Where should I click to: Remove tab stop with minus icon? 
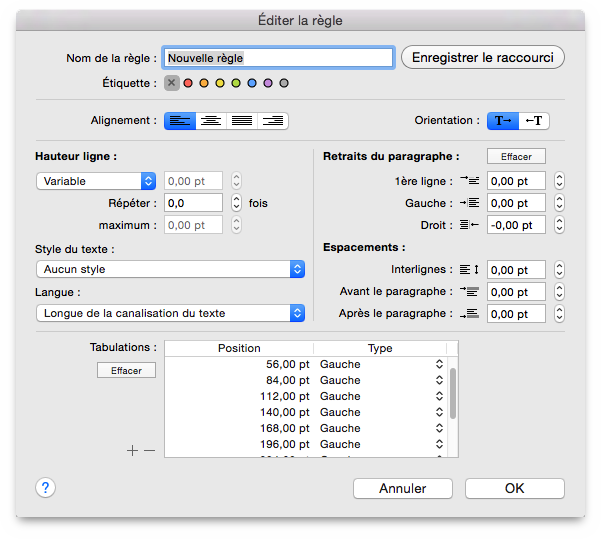[x=150, y=450]
